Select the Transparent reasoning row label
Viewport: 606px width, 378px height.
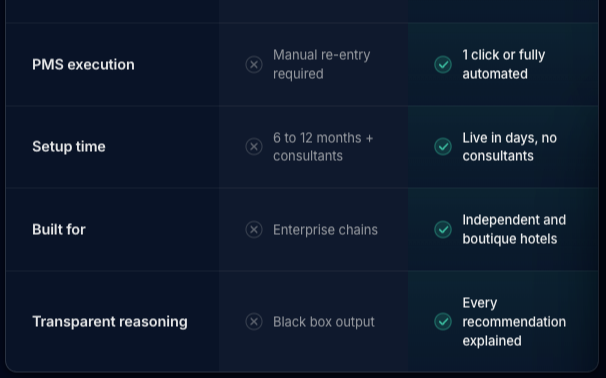click(110, 322)
